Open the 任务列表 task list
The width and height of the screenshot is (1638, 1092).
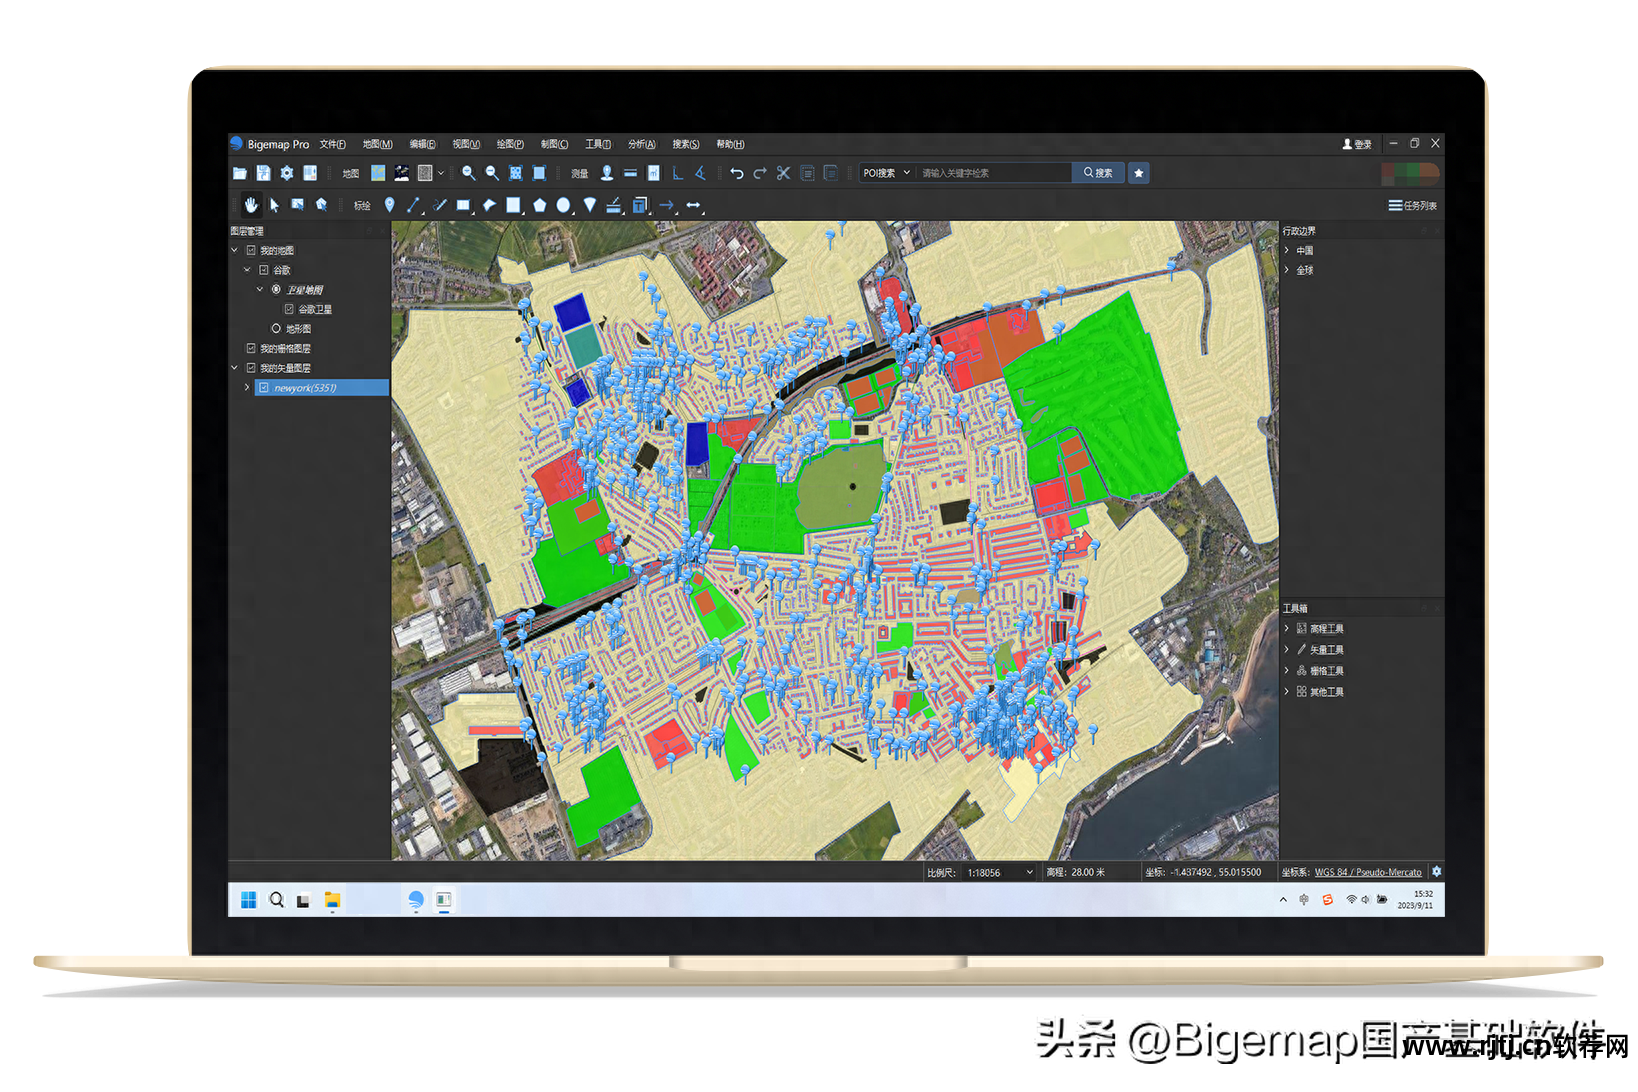click(1412, 205)
